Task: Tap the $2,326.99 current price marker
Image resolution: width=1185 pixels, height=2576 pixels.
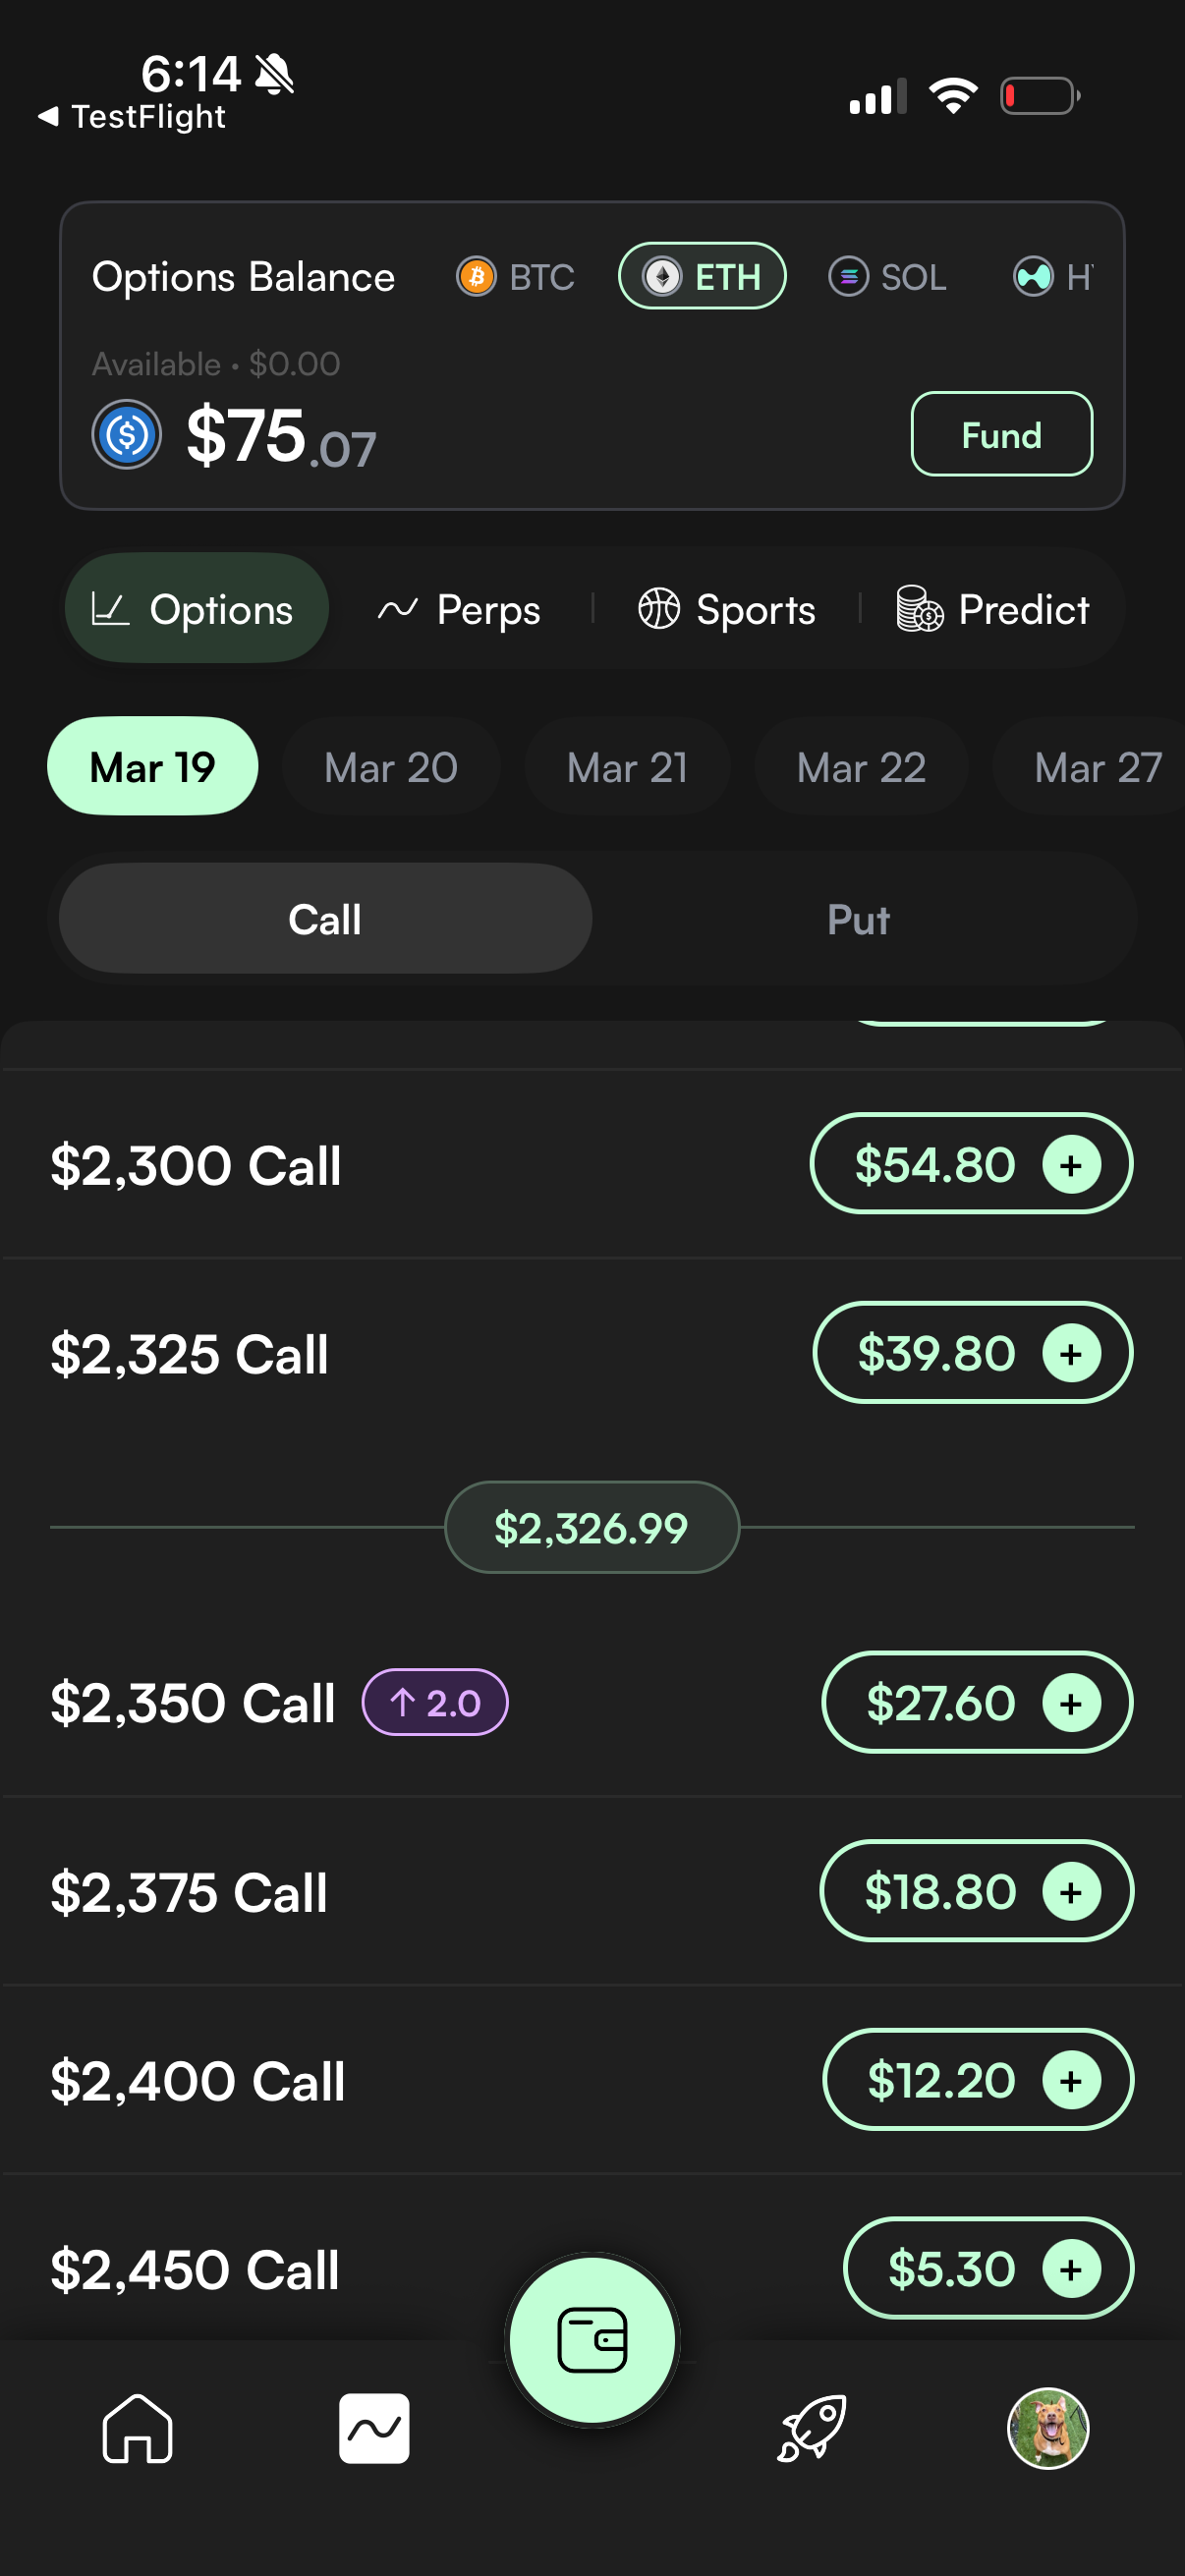Action: tap(591, 1528)
